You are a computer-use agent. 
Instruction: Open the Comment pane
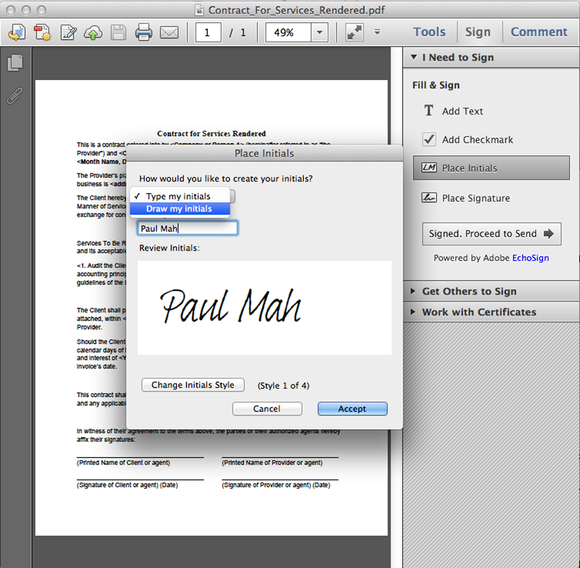click(539, 32)
